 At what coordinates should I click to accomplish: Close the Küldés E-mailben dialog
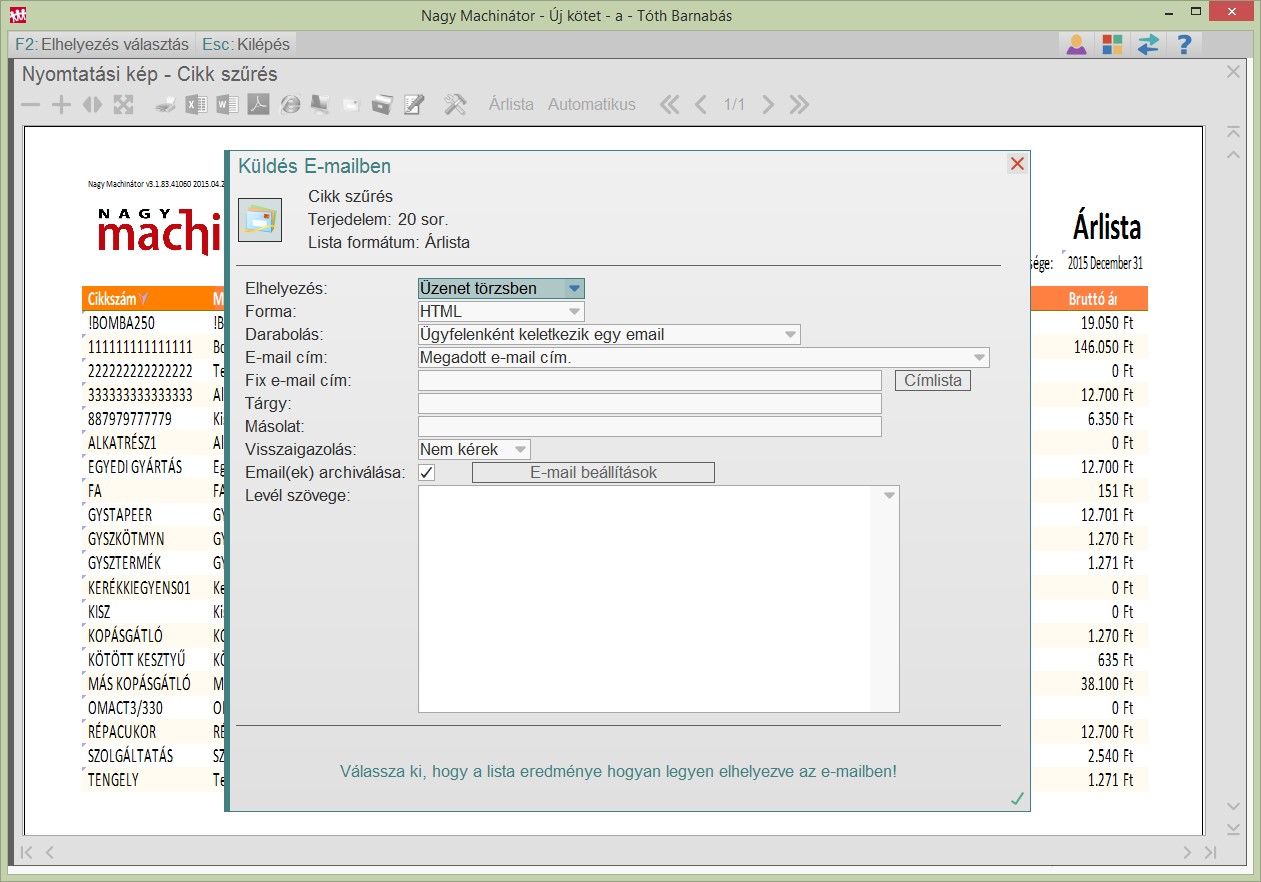click(x=1017, y=164)
